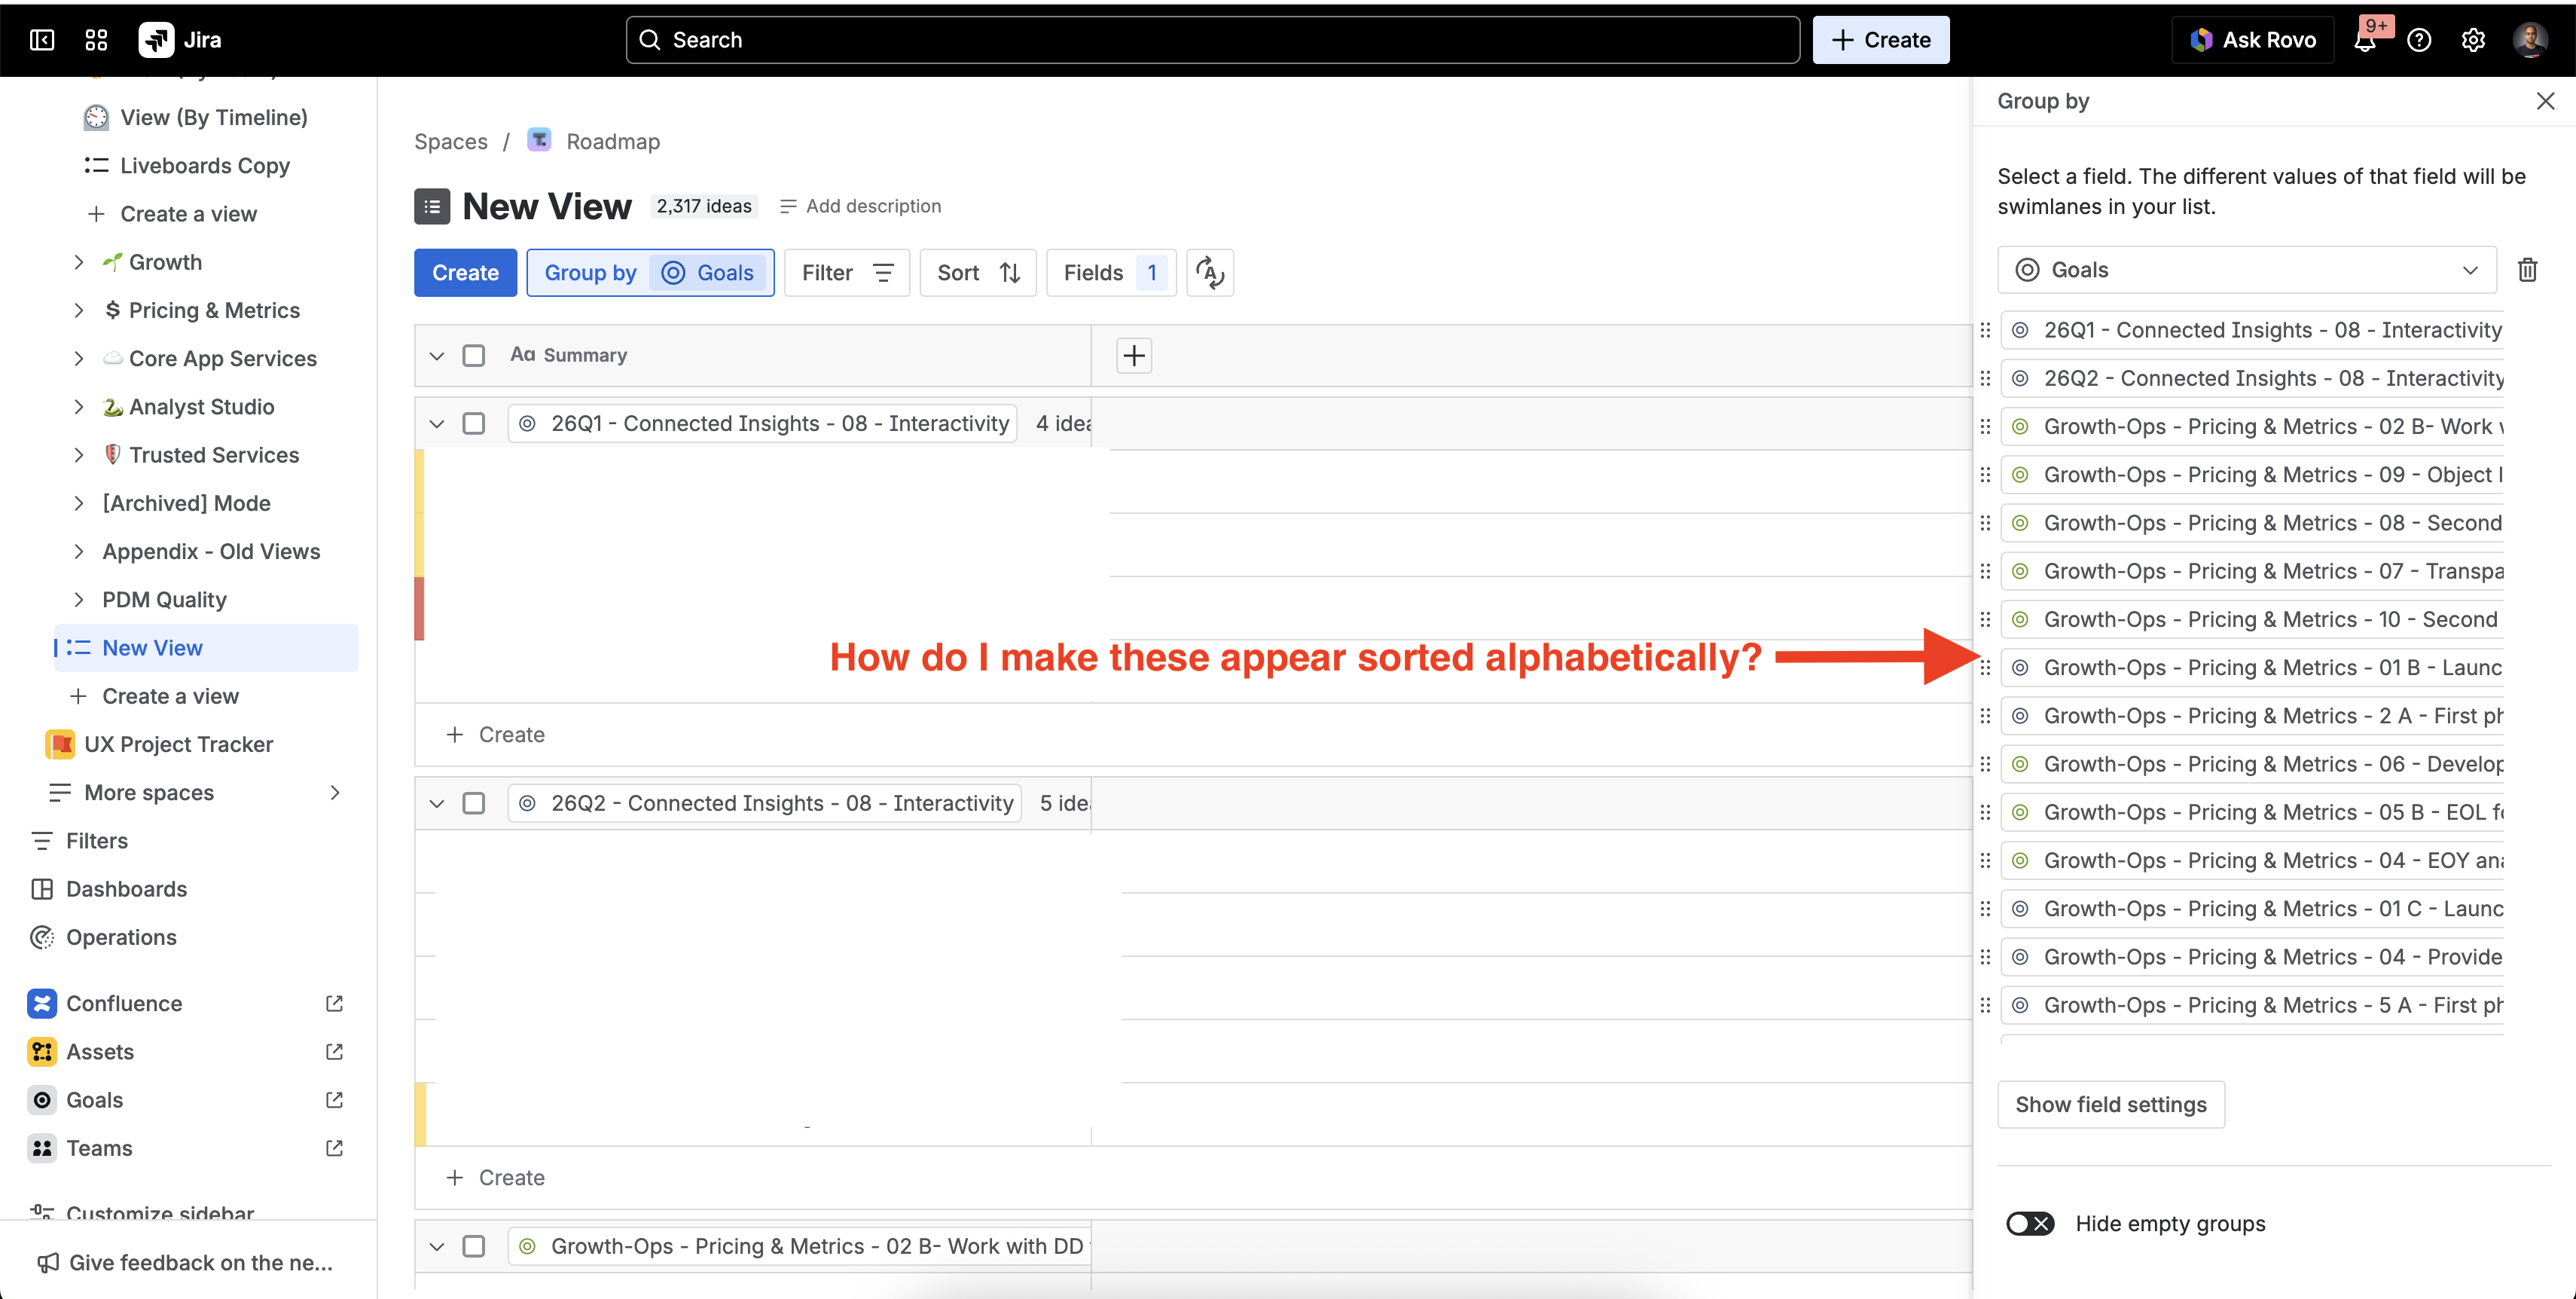Open the Goals field dropdown
Screen dimensions: 2576x1299
click(x=2246, y=270)
